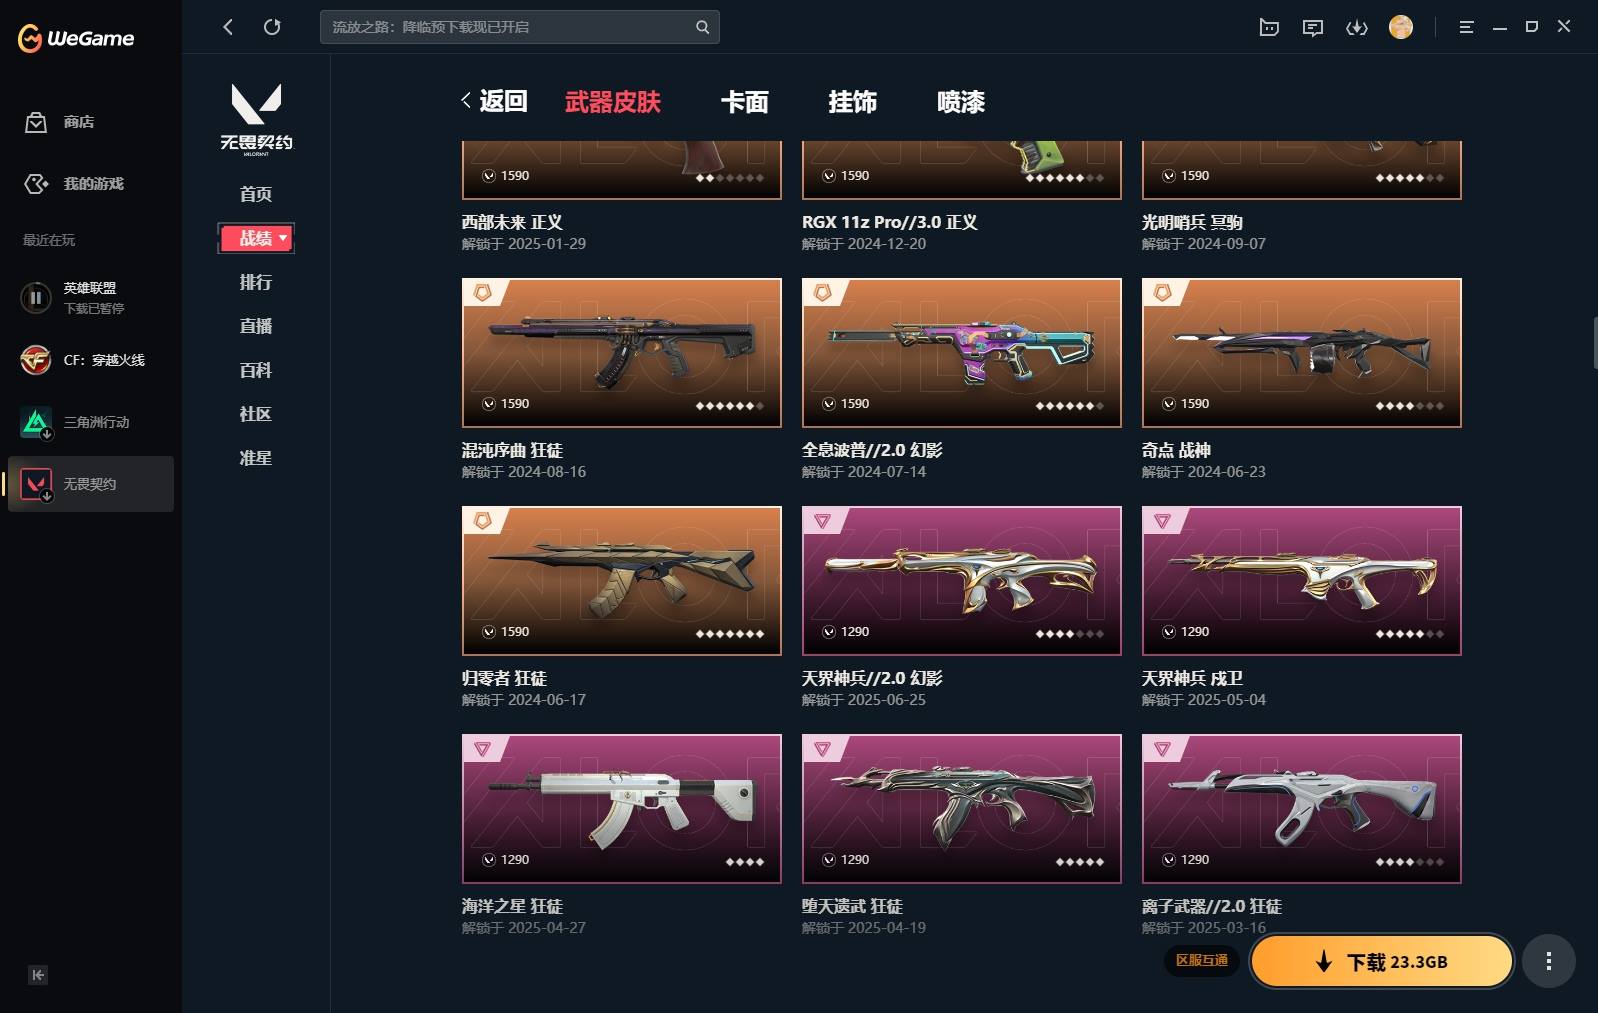
Task: Click the folder icon in the title bar
Action: click(x=1269, y=27)
